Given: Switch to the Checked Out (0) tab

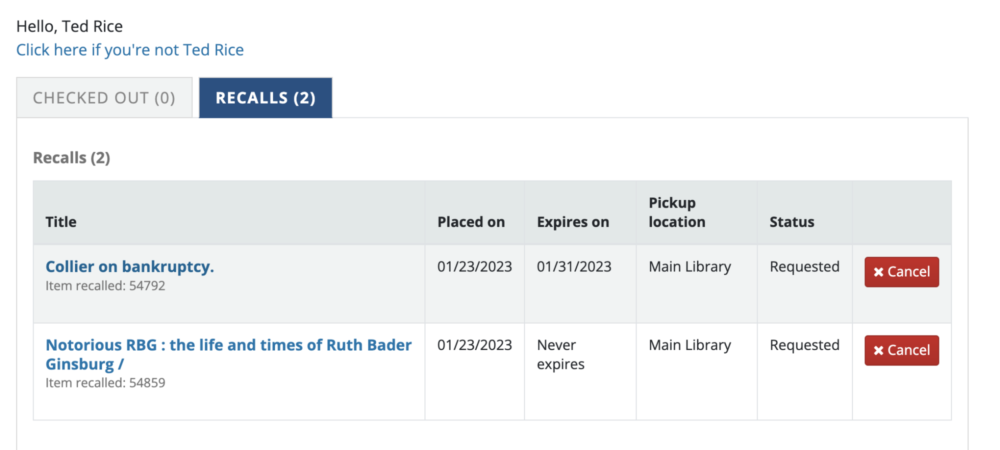Looking at the screenshot, I should pyautogui.click(x=104, y=98).
